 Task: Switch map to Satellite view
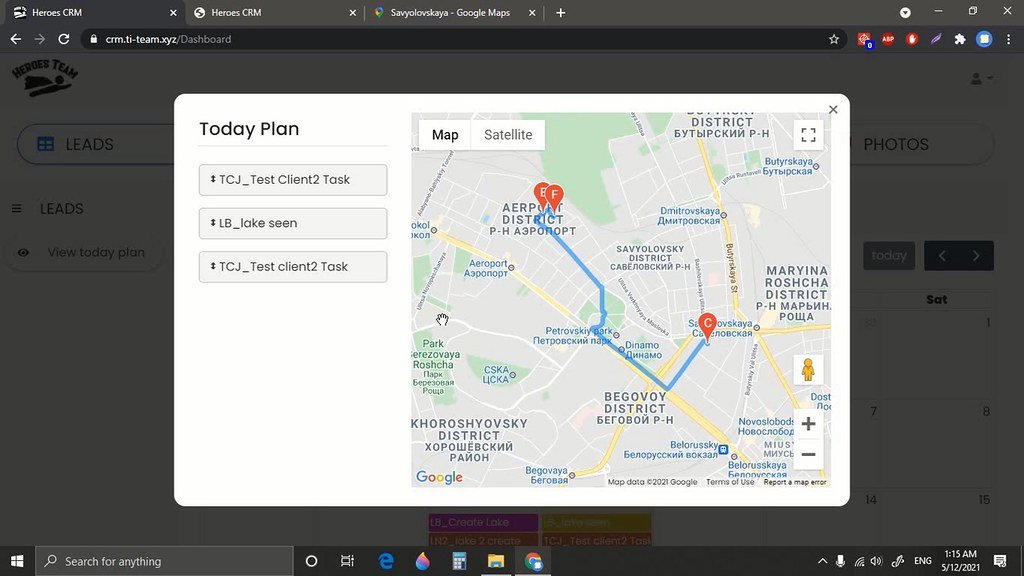pyautogui.click(x=508, y=135)
